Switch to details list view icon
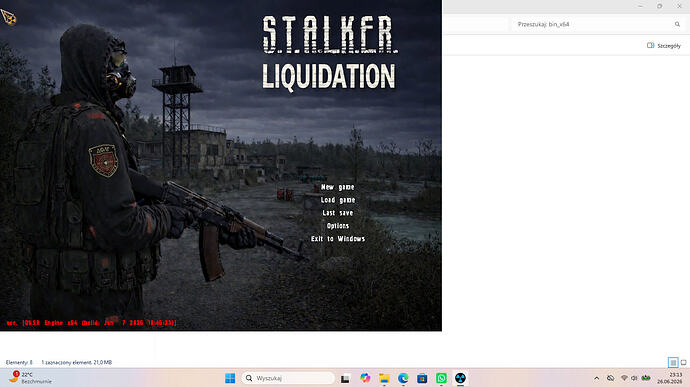Viewport: 690px width, 387px height. (x=673, y=362)
